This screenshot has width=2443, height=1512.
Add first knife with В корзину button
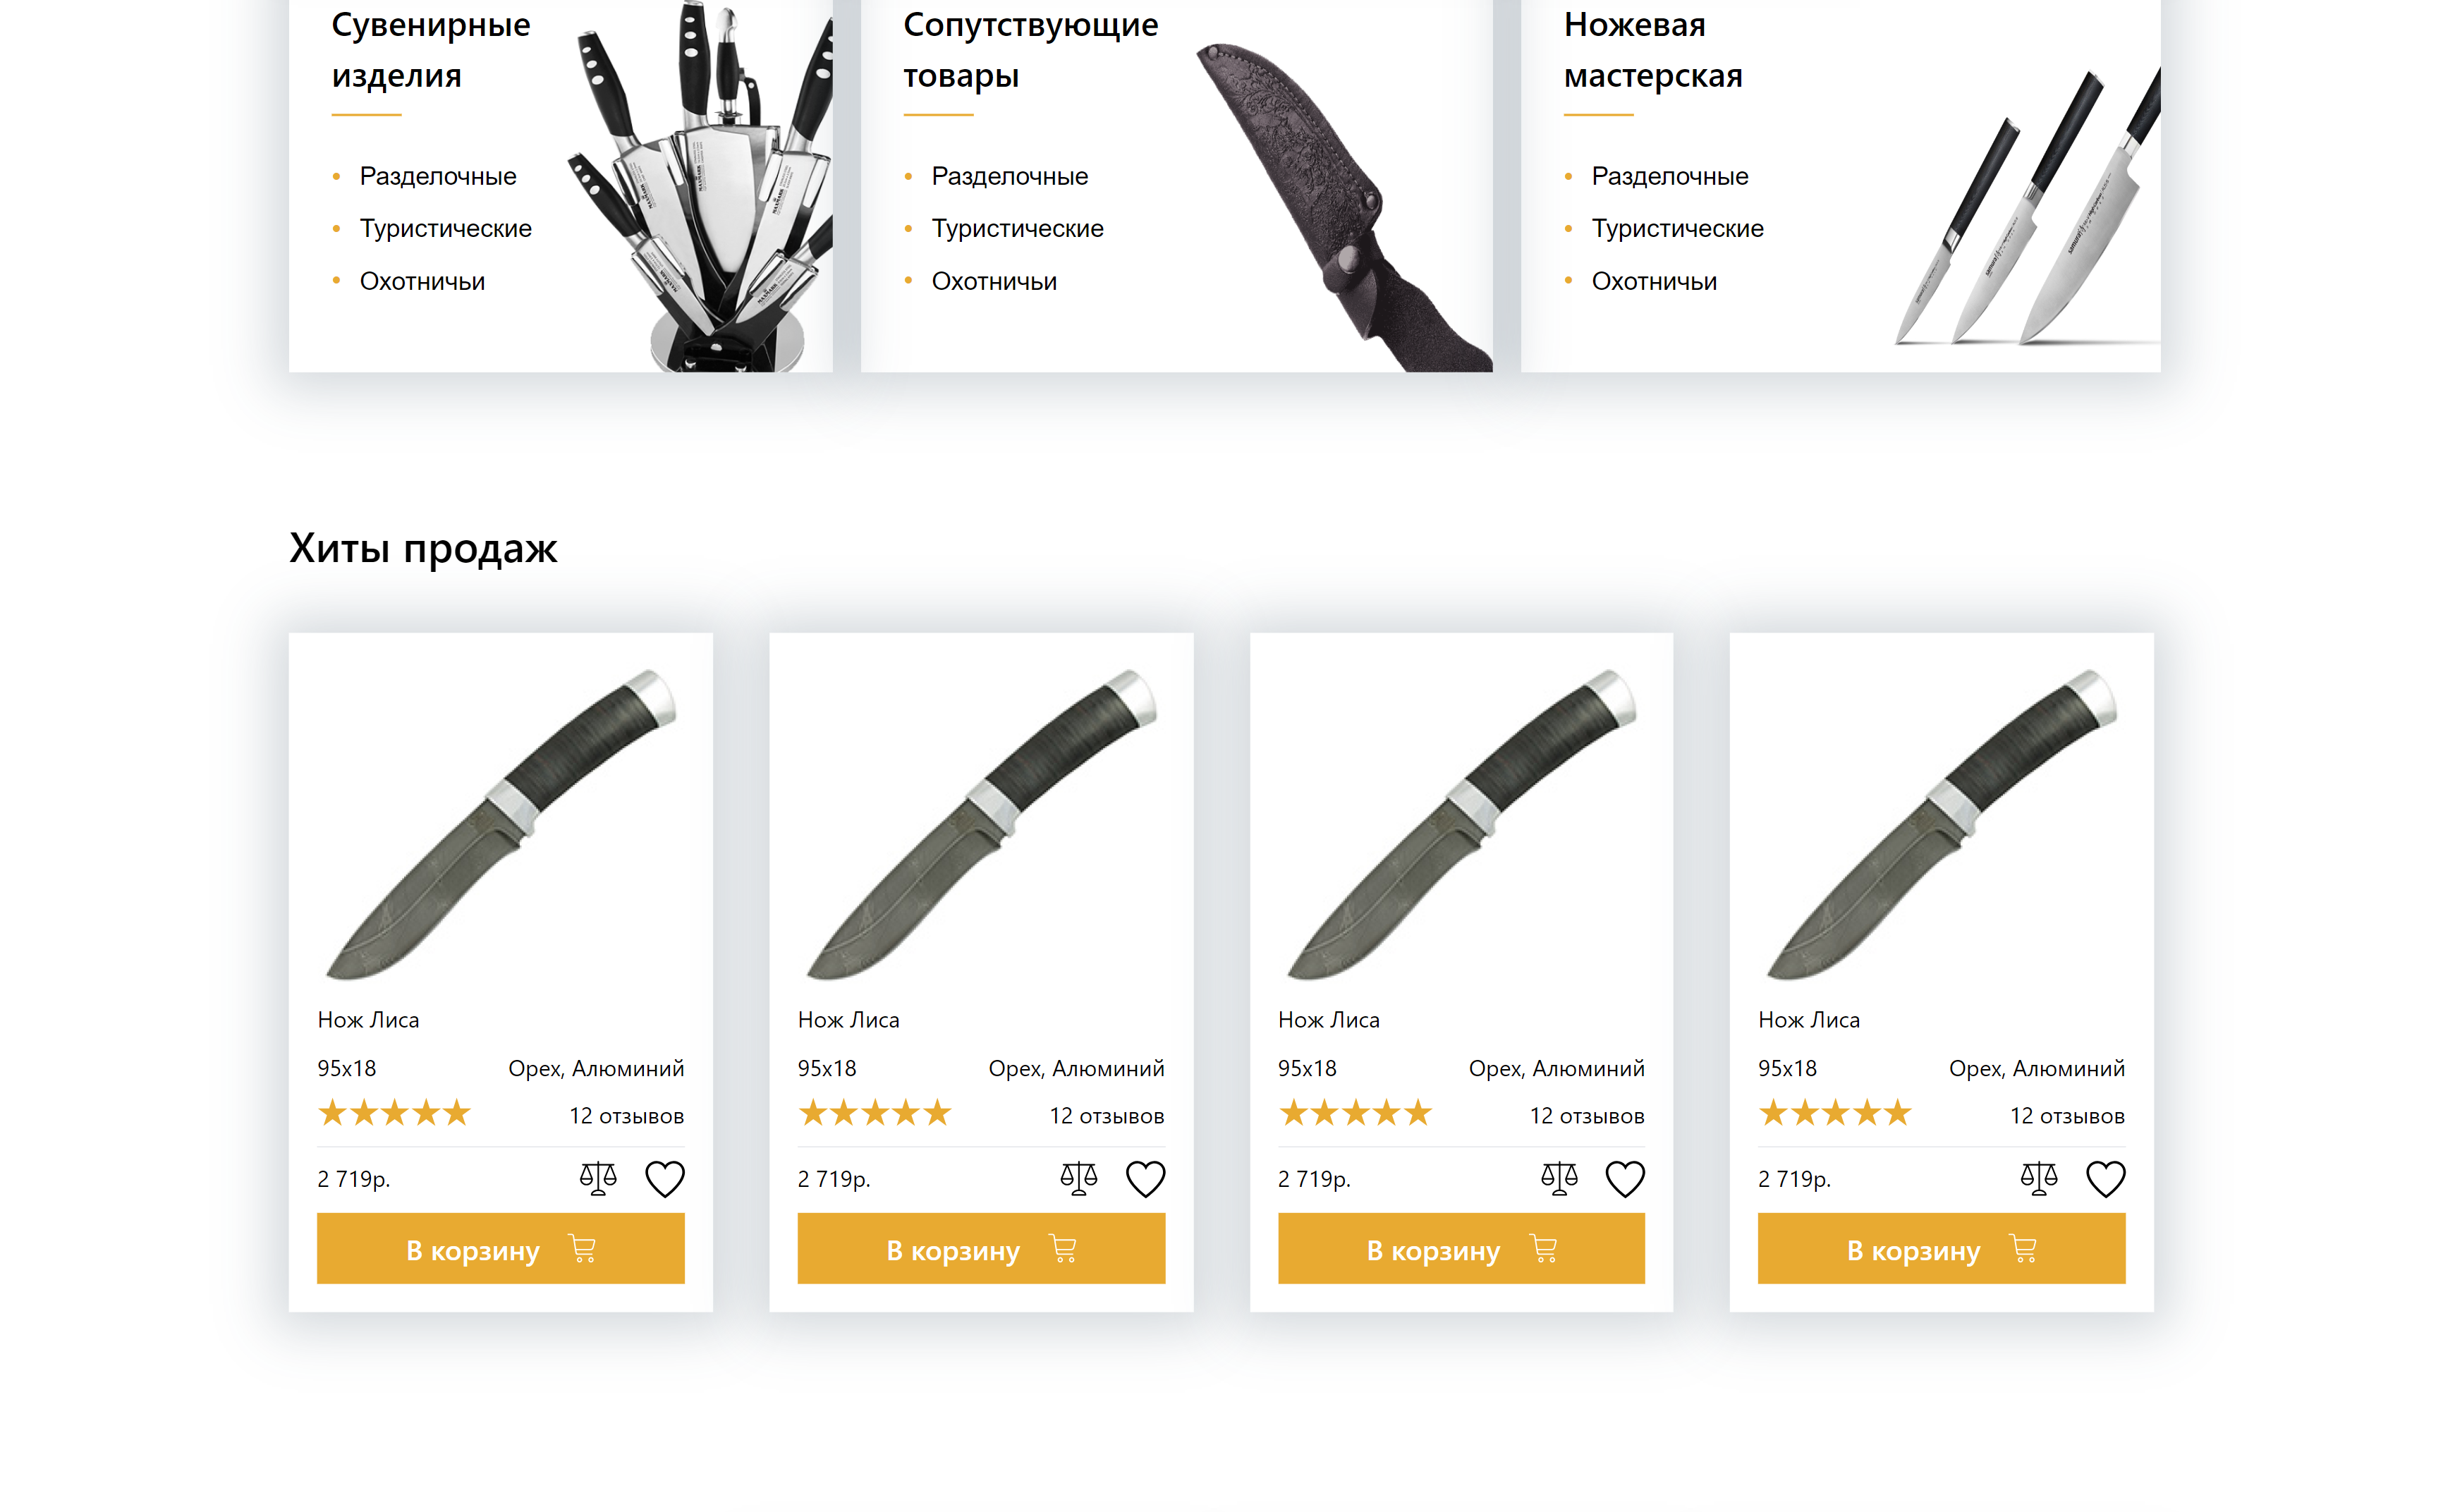click(501, 1248)
